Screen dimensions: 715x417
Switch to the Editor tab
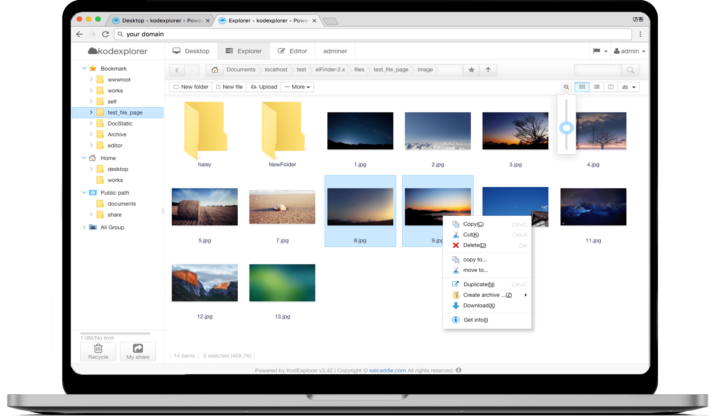point(293,51)
